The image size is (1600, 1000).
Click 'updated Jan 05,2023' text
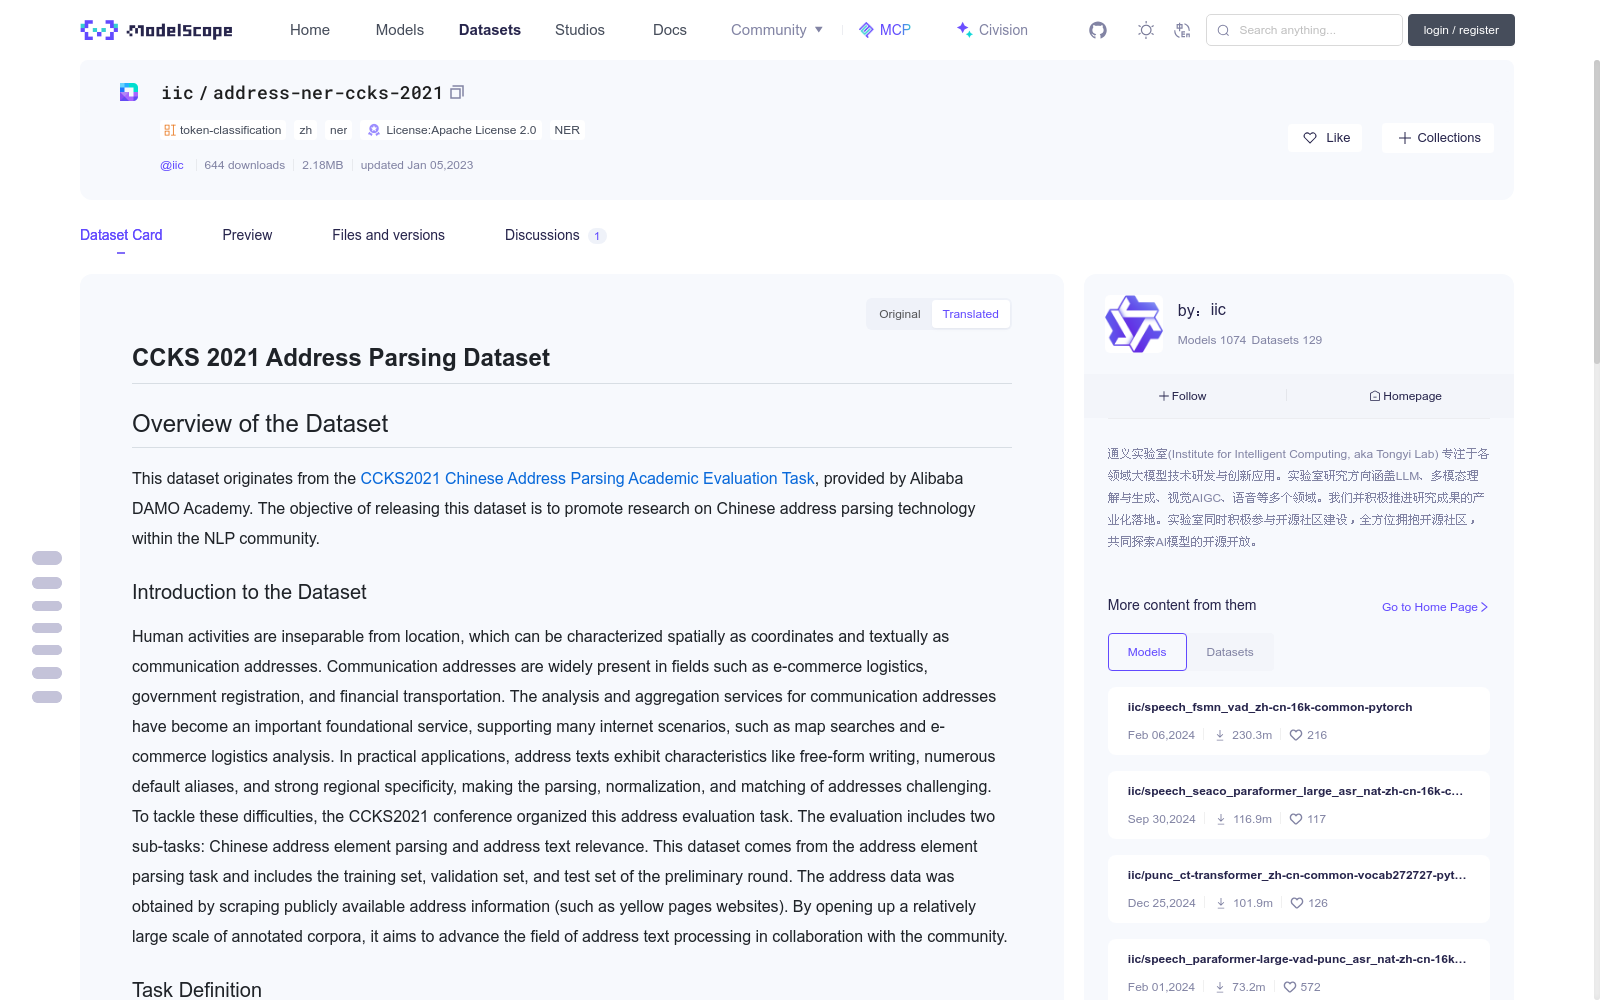pos(417,165)
